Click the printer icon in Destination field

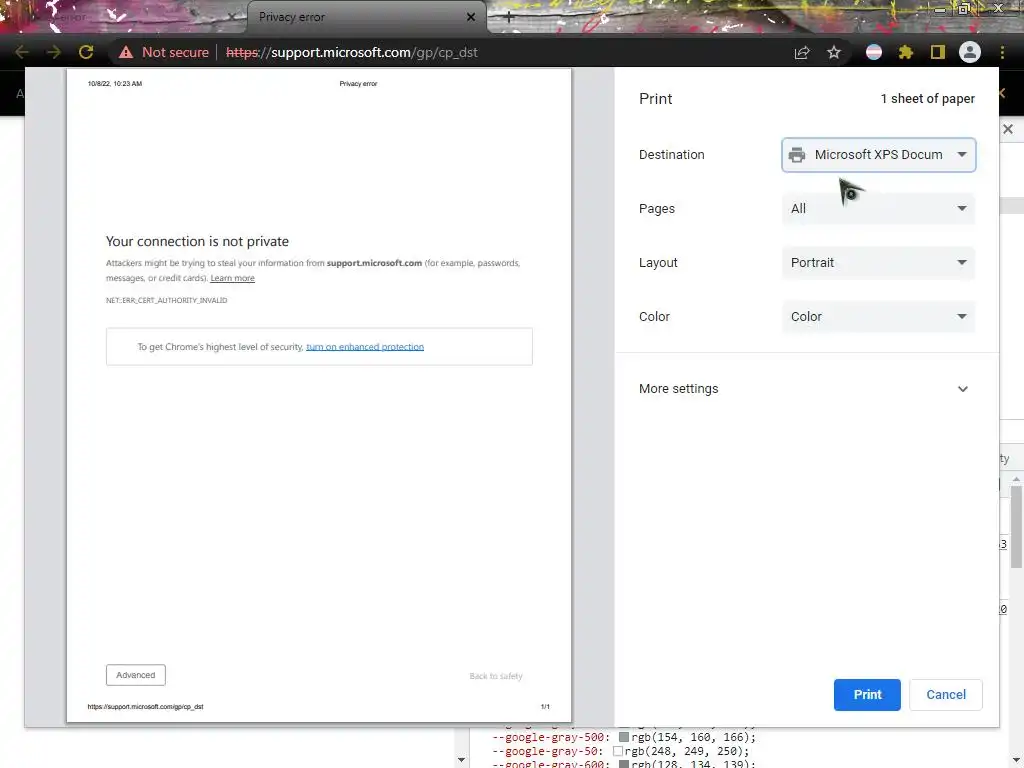[797, 155]
